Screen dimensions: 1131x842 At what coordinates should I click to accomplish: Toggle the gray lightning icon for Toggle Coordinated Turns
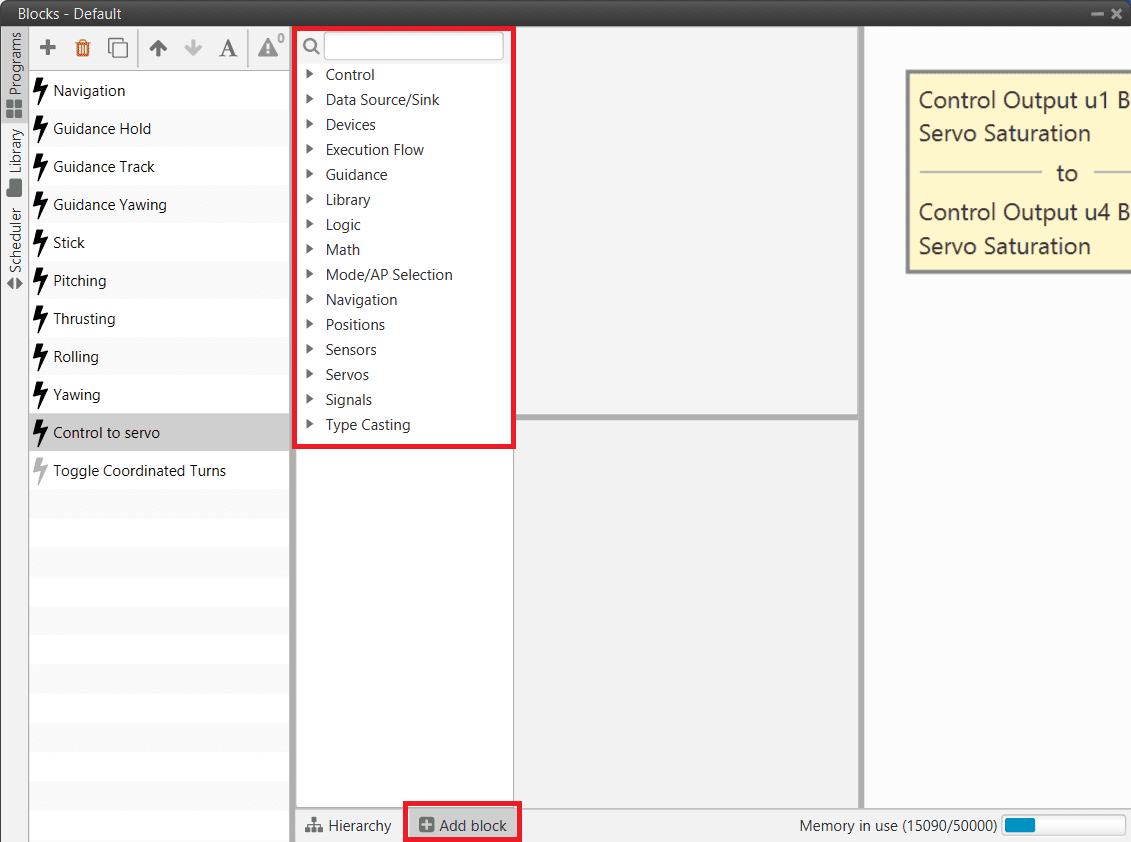[41, 471]
